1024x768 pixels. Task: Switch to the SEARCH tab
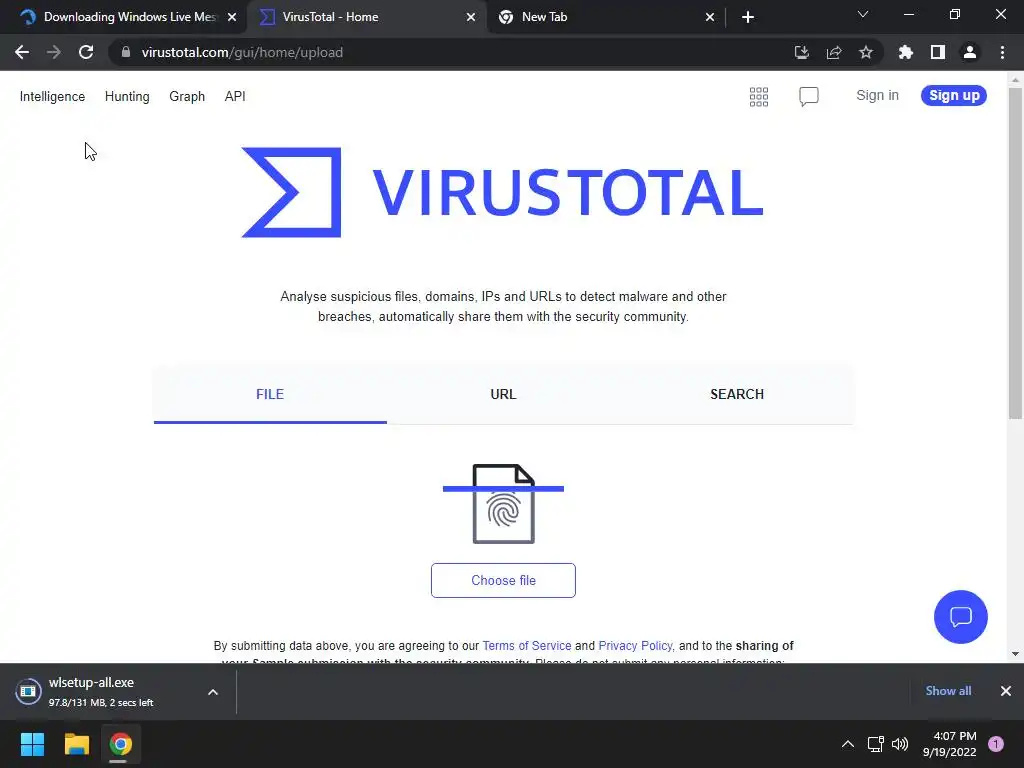737,394
